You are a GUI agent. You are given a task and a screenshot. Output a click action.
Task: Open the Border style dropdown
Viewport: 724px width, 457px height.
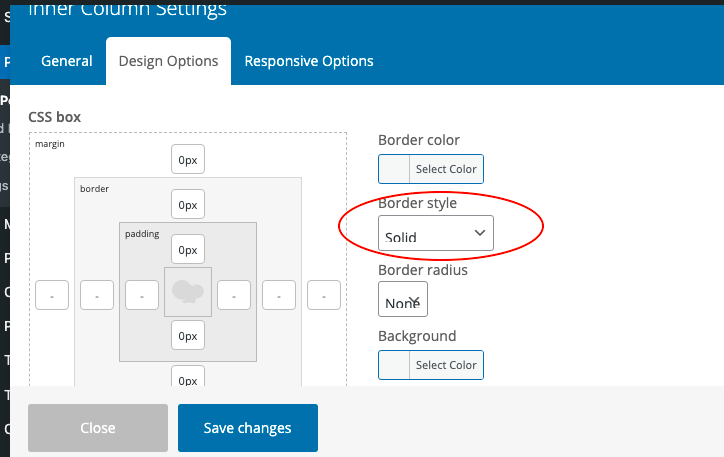[x=435, y=233]
